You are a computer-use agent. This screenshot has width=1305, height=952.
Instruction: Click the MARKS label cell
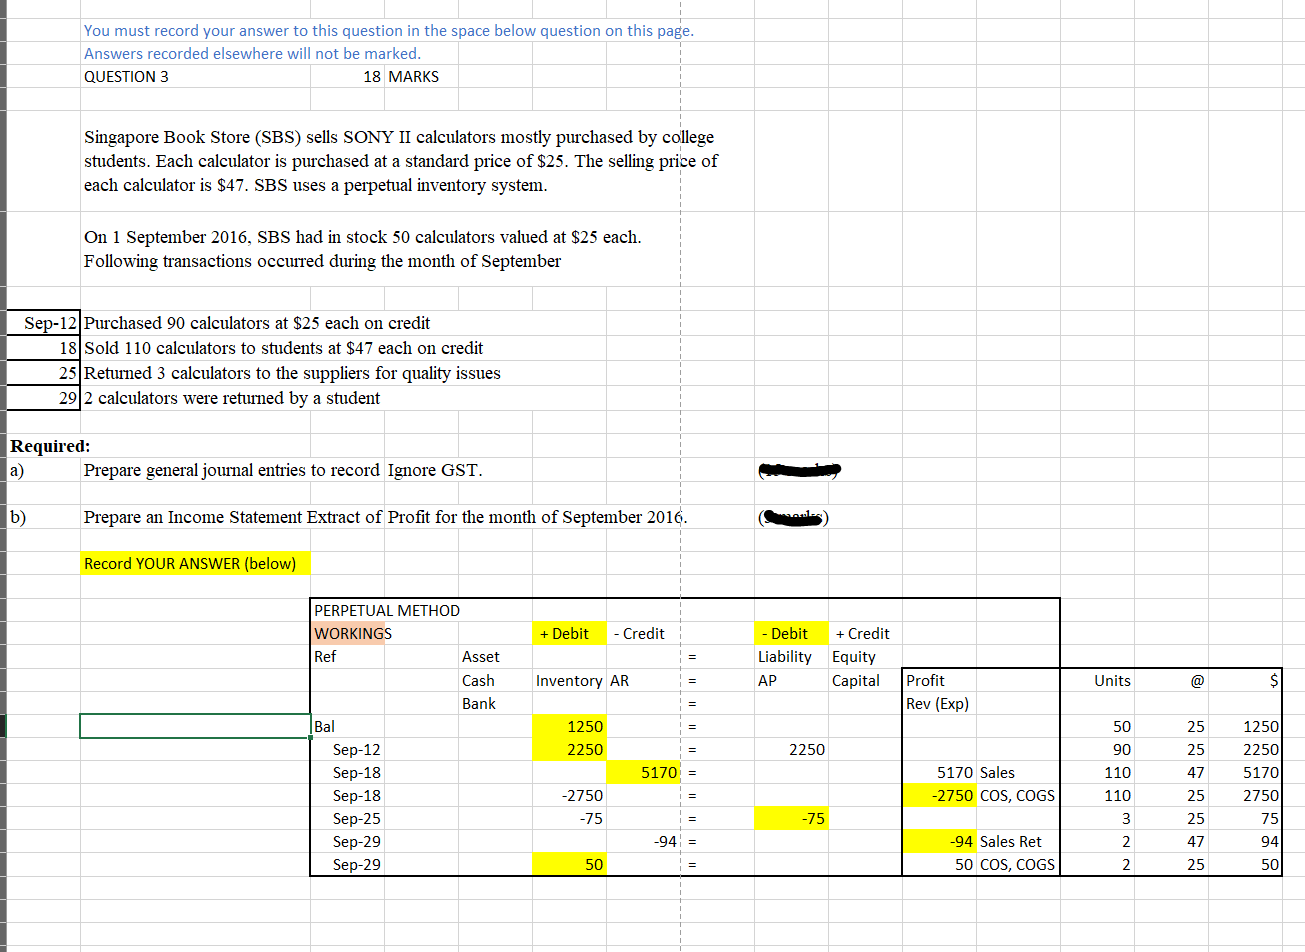pos(414,77)
